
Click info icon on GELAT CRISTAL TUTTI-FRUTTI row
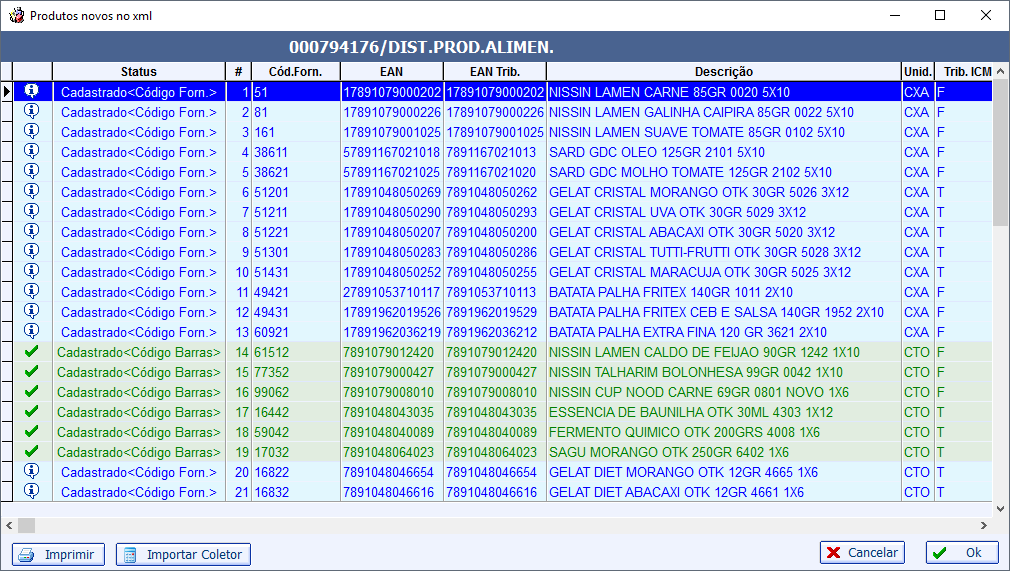tap(32, 251)
